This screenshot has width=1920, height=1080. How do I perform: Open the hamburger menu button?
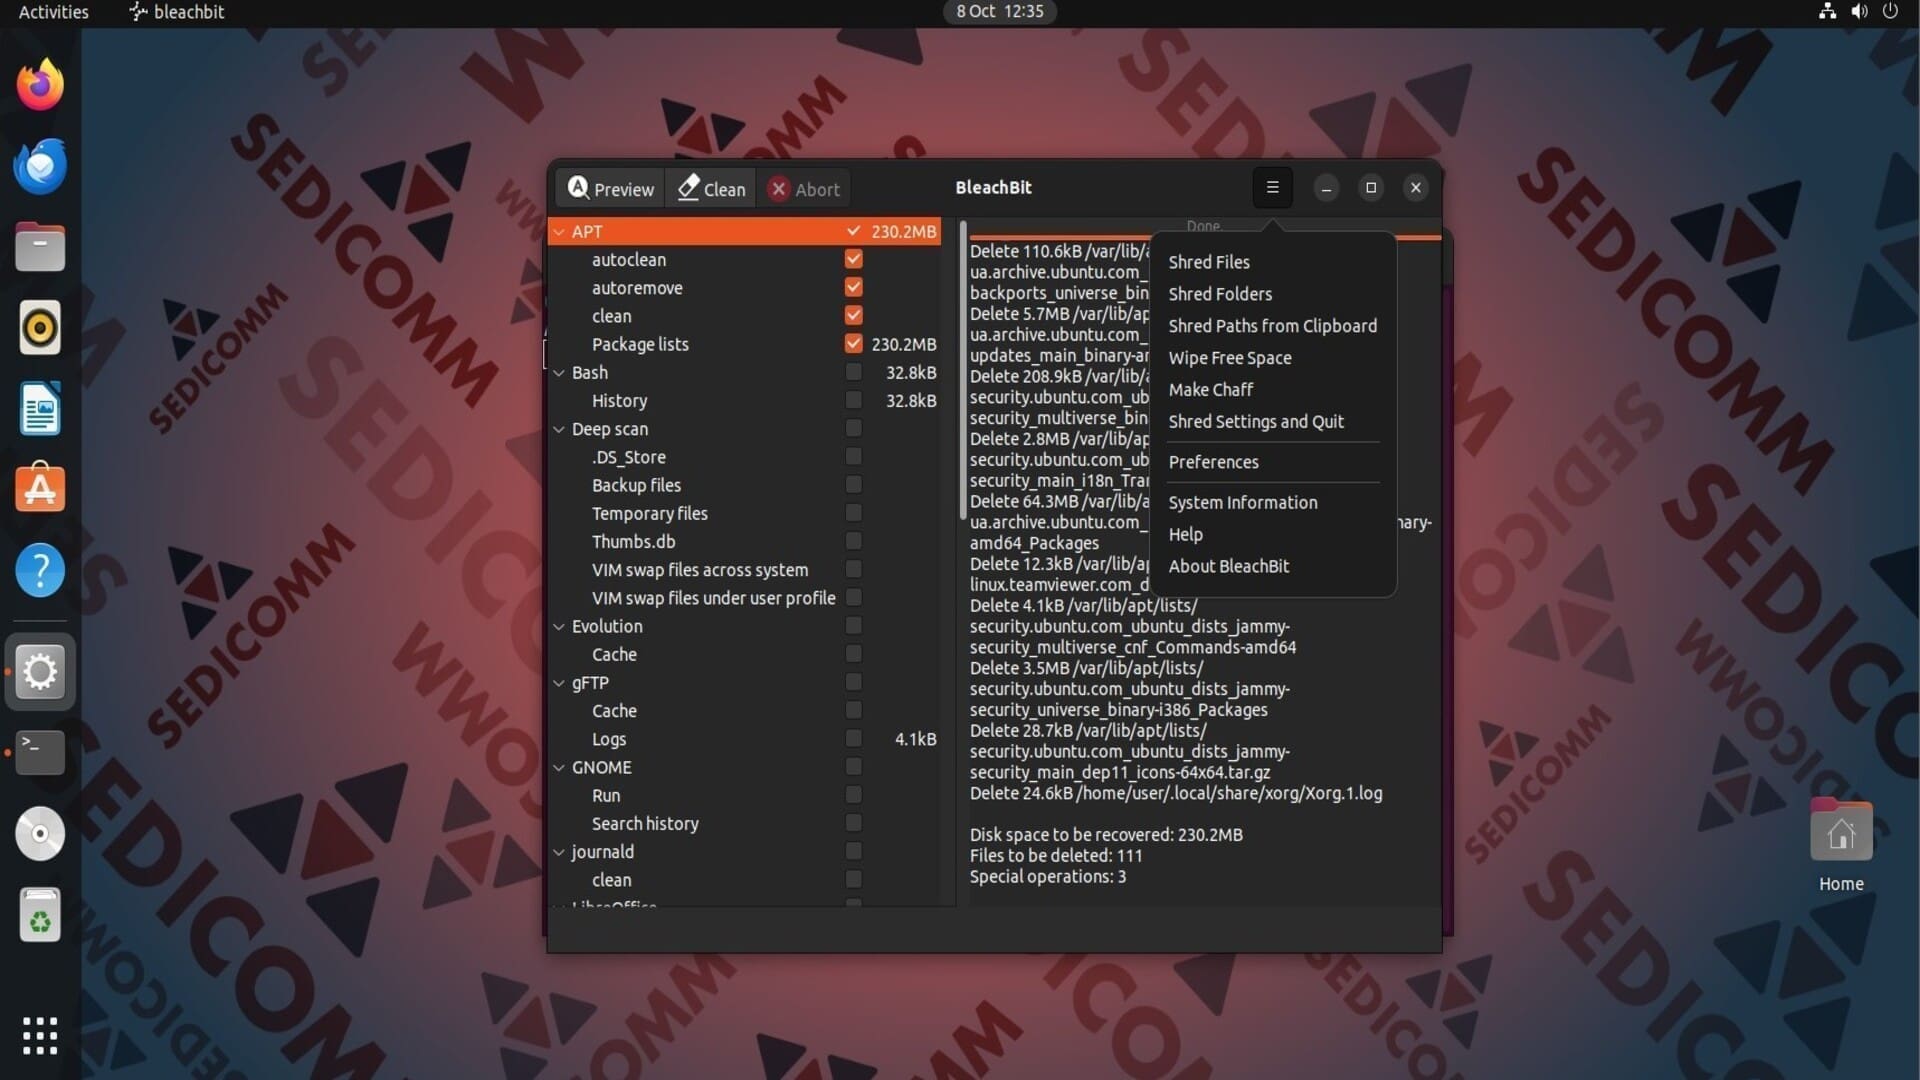pyautogui.click(x=1272, y=187)
